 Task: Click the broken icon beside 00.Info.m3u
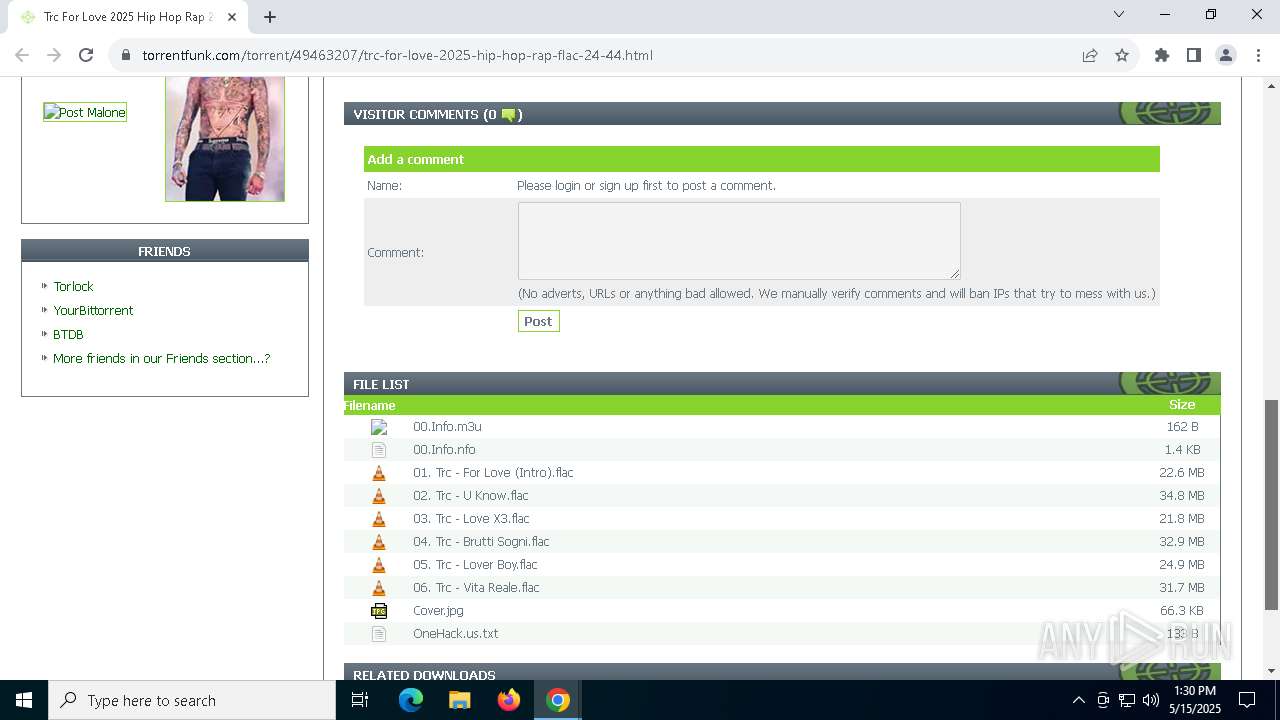pyautogui.click(x=379, y=427)
